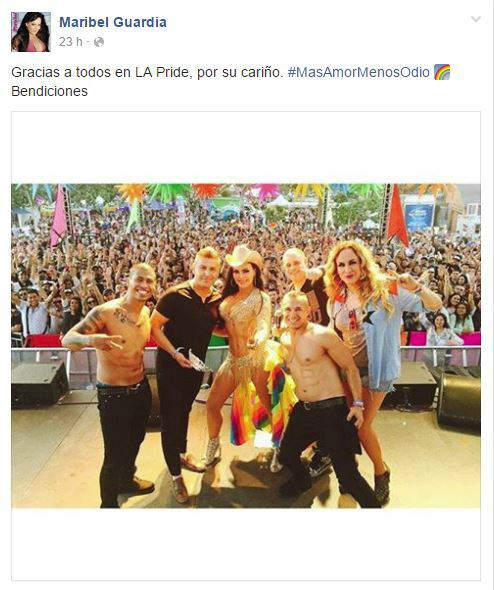Open the Maribel Guardia name link

(113, 22)
